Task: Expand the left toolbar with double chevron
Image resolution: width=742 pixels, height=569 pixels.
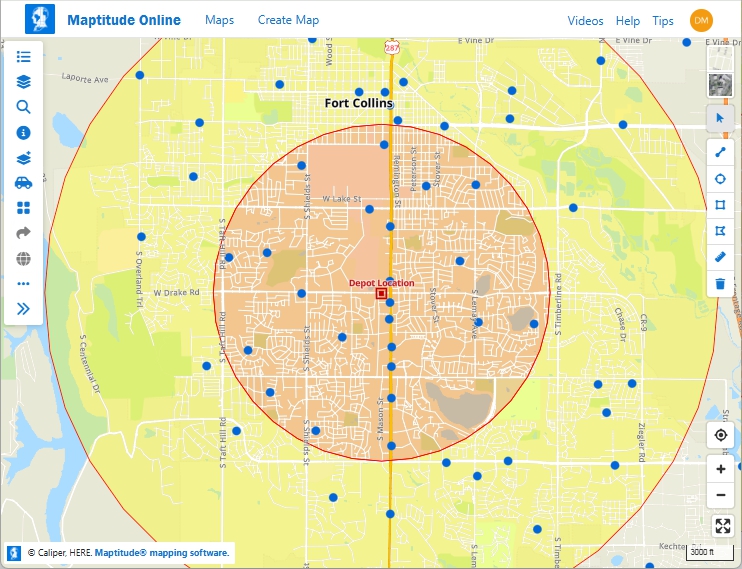Action: tap(23, 309)
